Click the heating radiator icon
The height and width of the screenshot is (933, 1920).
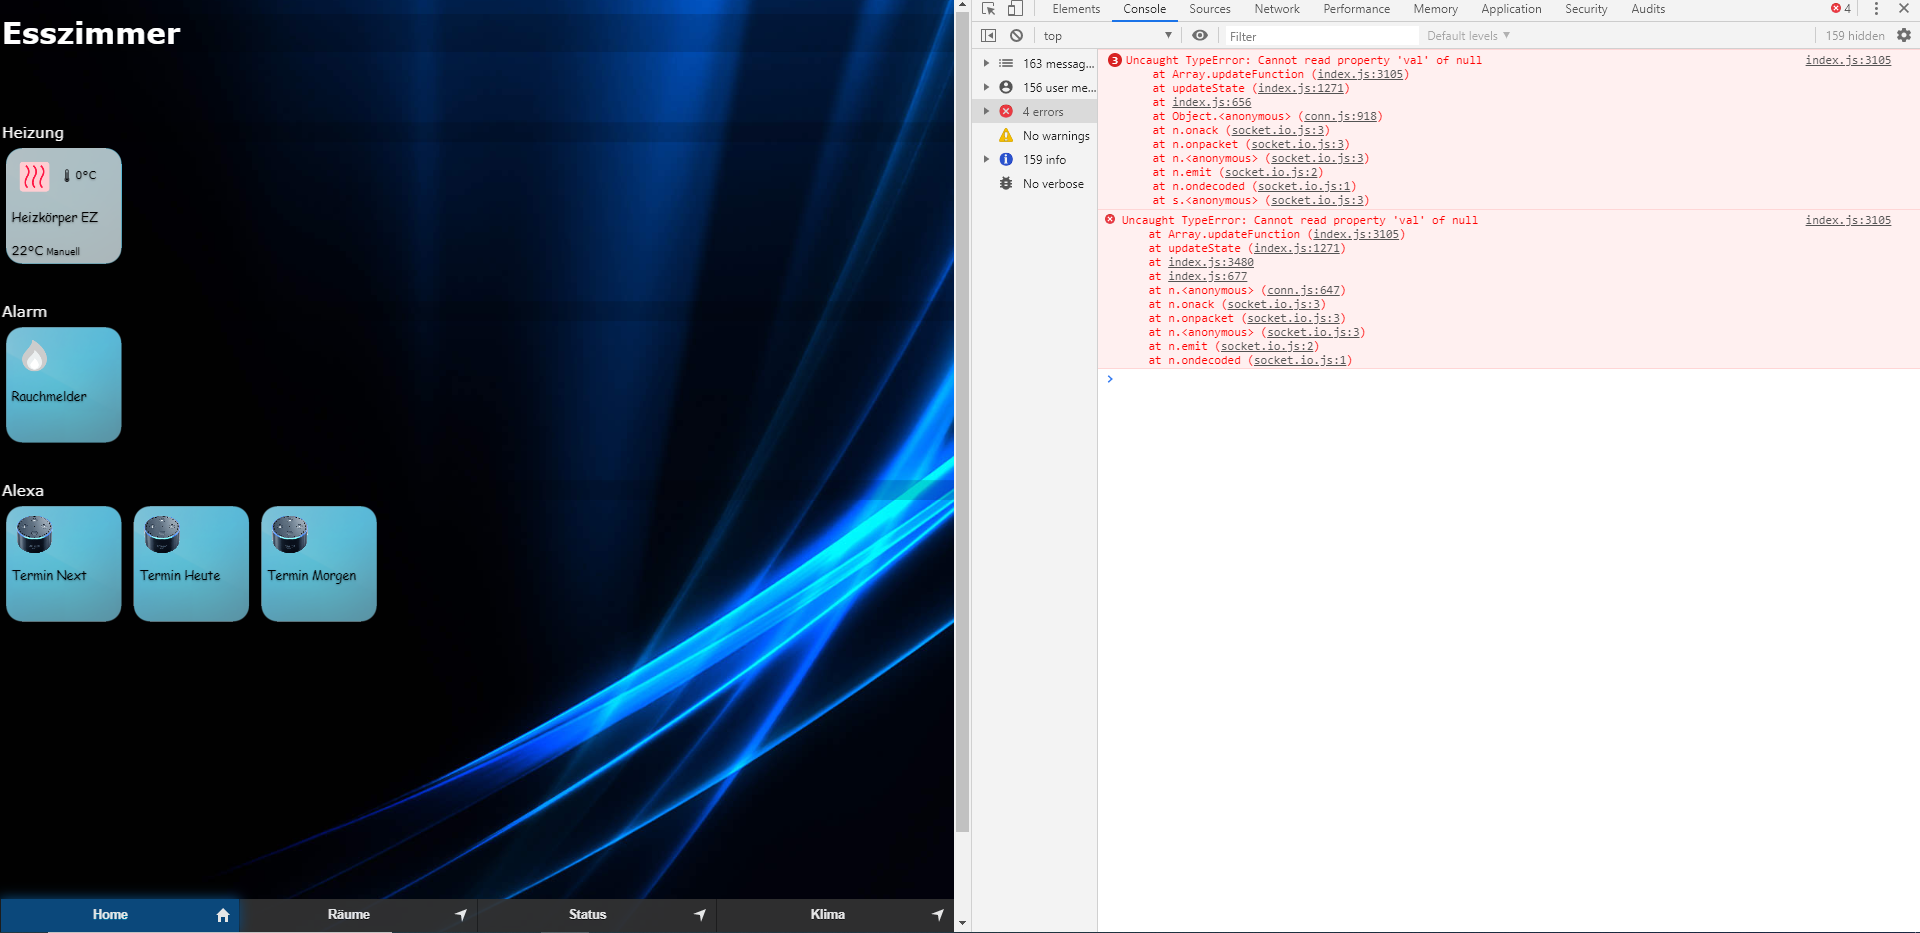point(35,177)
